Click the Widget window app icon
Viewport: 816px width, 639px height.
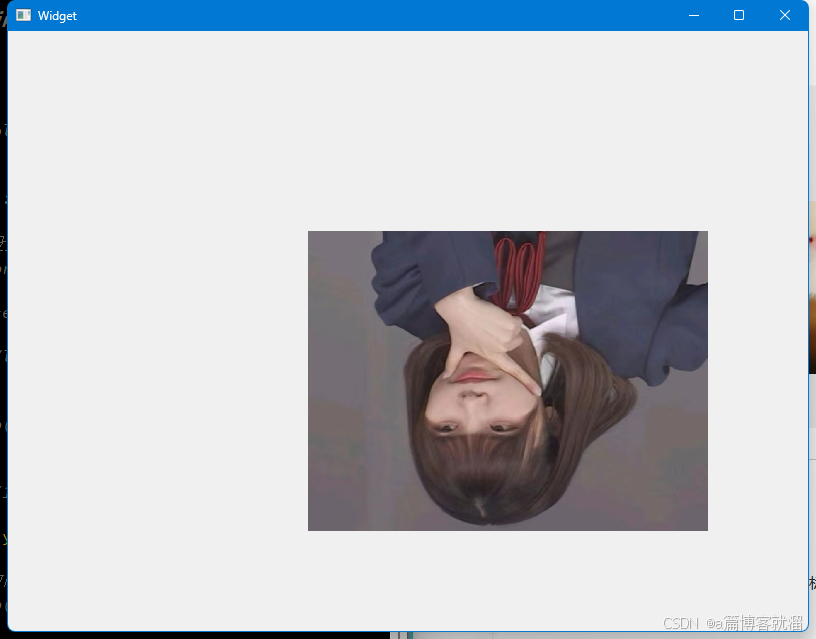tap(23, 15)
